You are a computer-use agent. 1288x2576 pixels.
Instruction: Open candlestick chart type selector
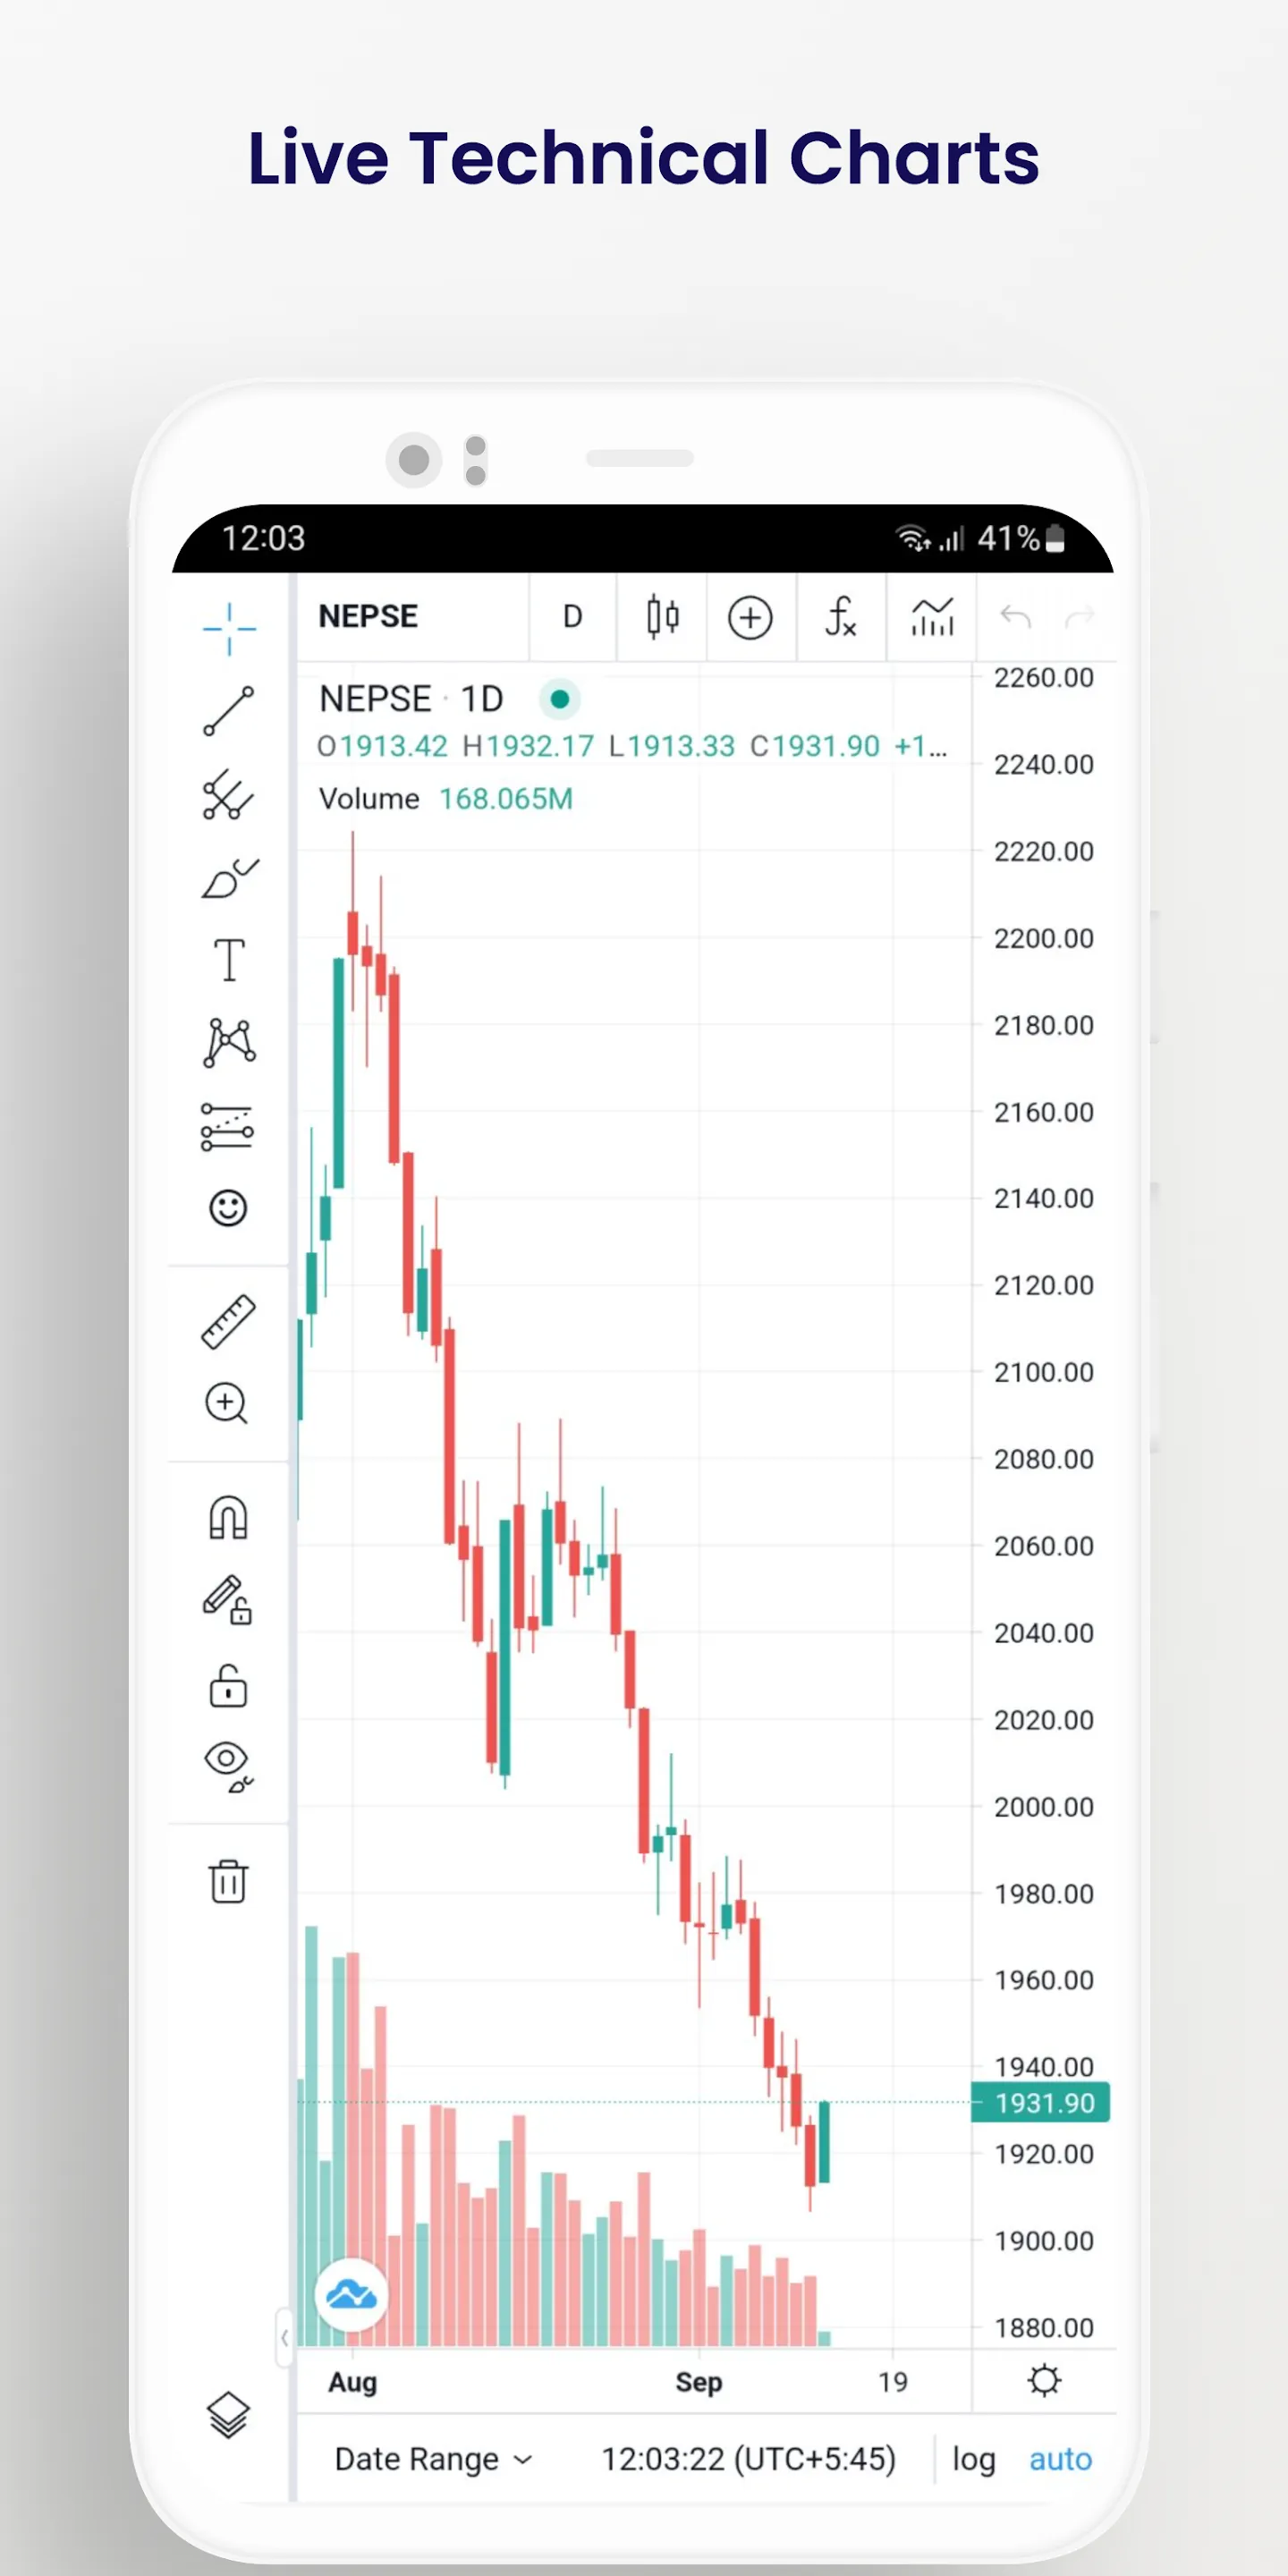[662, 617]
